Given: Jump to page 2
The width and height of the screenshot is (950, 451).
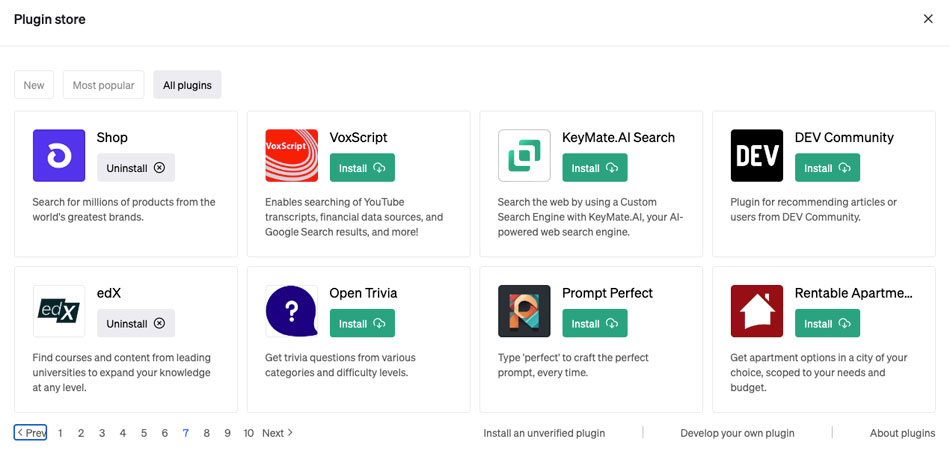Looking at the screenshot, I should (81, 433).
